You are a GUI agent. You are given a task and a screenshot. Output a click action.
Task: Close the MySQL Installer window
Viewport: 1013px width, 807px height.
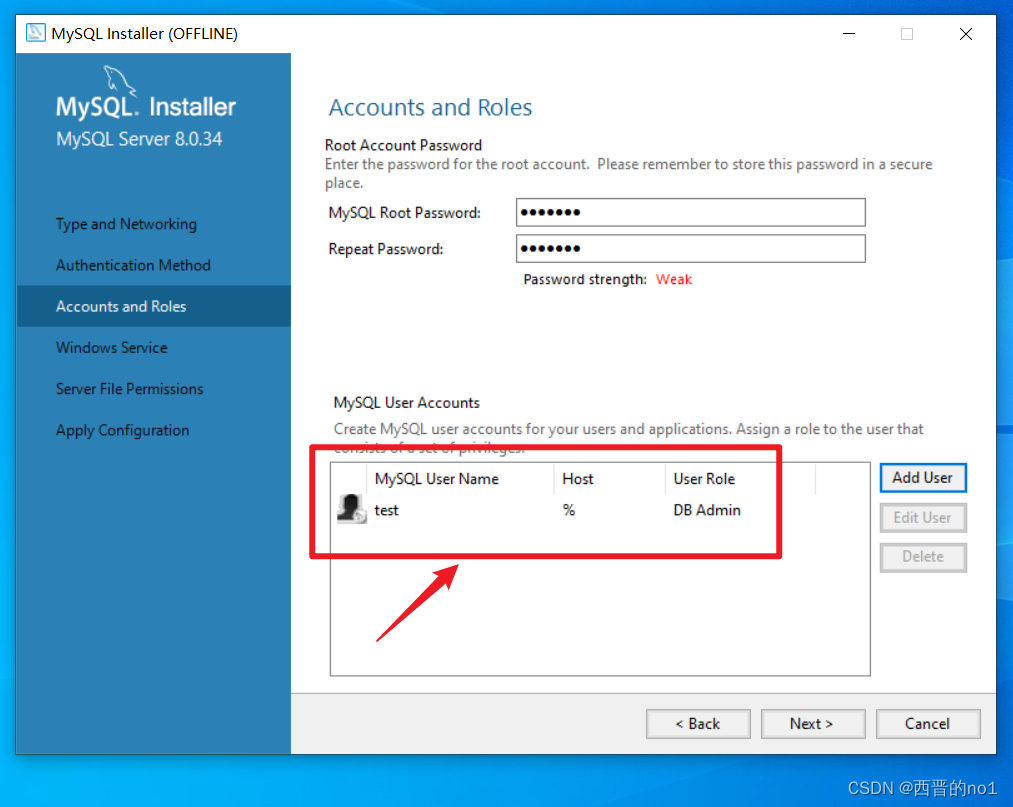pos(966,34)
